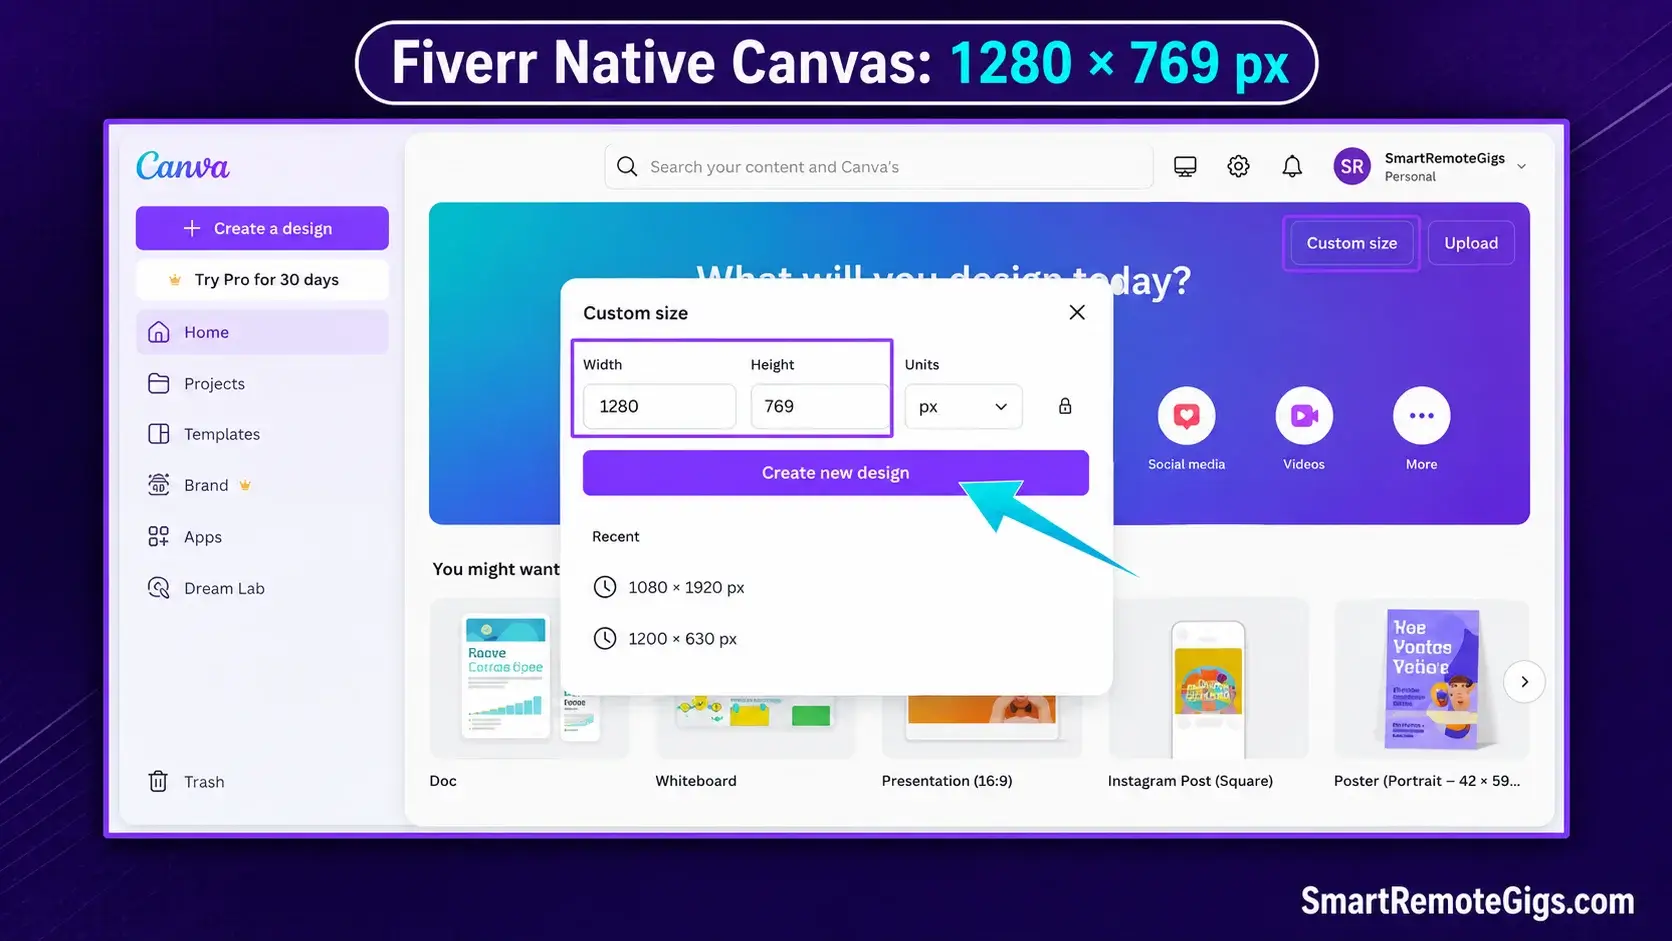Image resolution: width=1672 pixels, height=941 pixels.
Task: Click the Custom size button
Action: point(1352,243)
